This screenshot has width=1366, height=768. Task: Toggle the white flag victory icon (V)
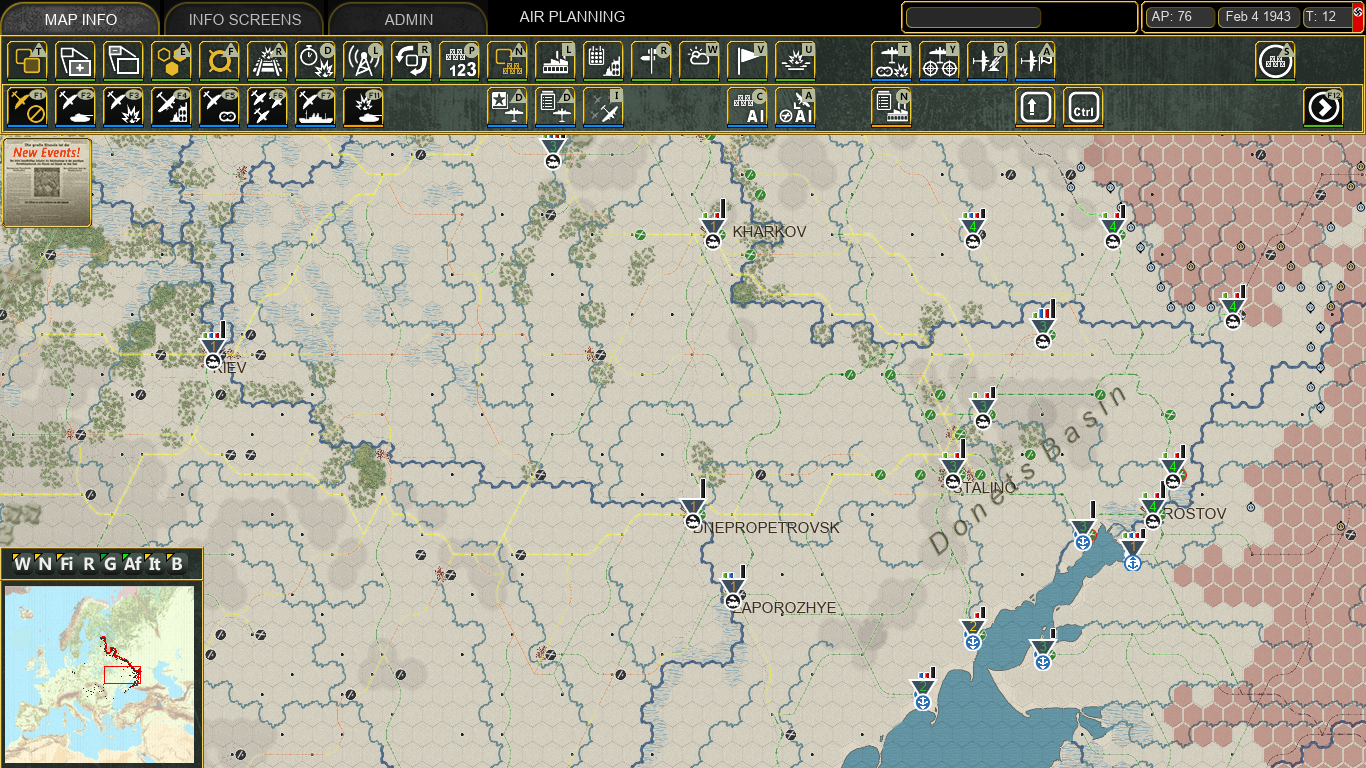point(747,61)
